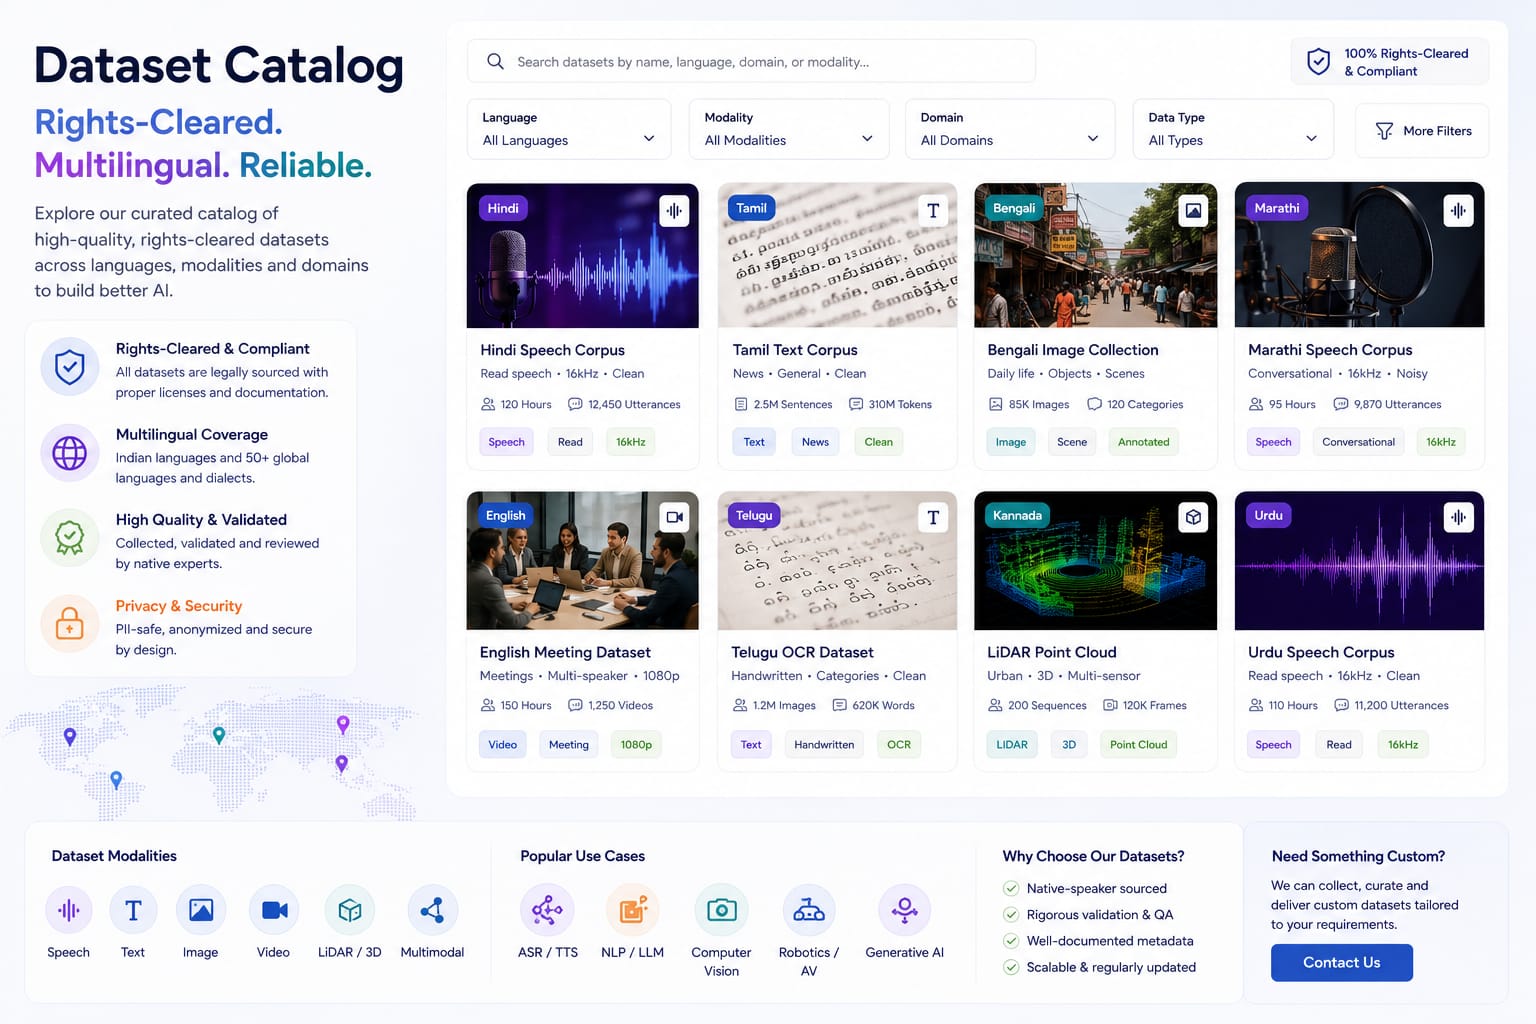The image size is (1536, 1024).
Task: Select the Generative AI icon
Action: pyautogui.click(x=905, y=910)
